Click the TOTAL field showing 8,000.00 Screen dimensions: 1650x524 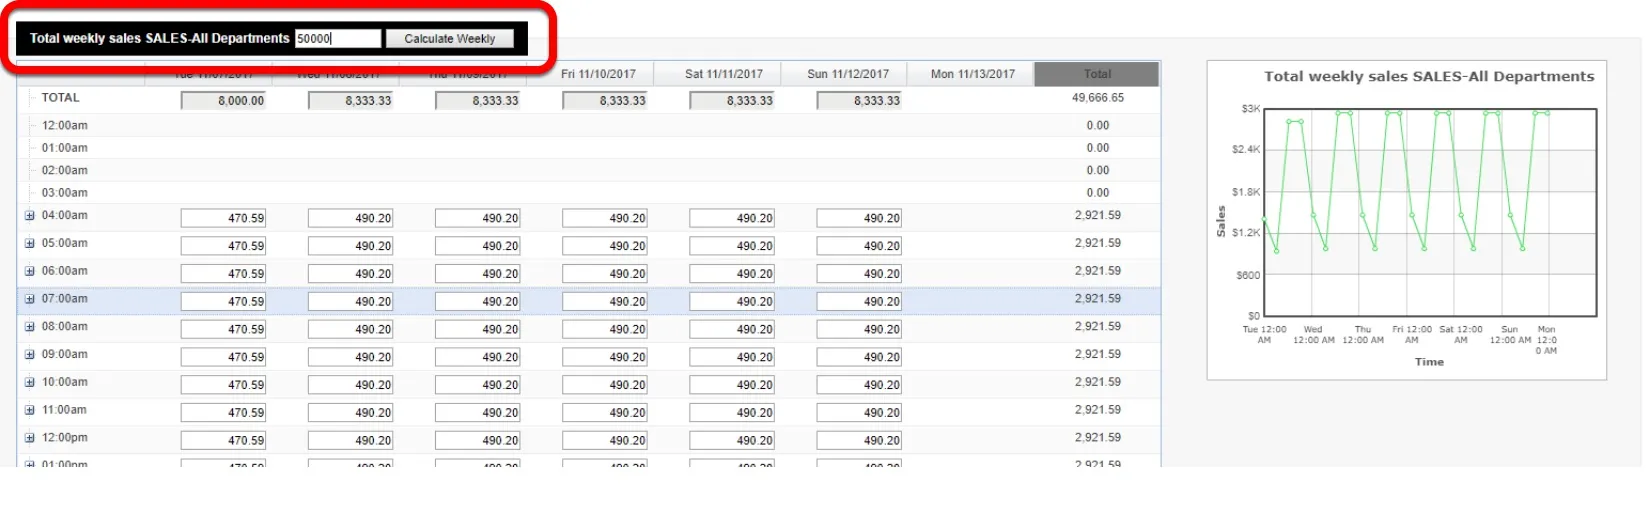tap(223, 101)
